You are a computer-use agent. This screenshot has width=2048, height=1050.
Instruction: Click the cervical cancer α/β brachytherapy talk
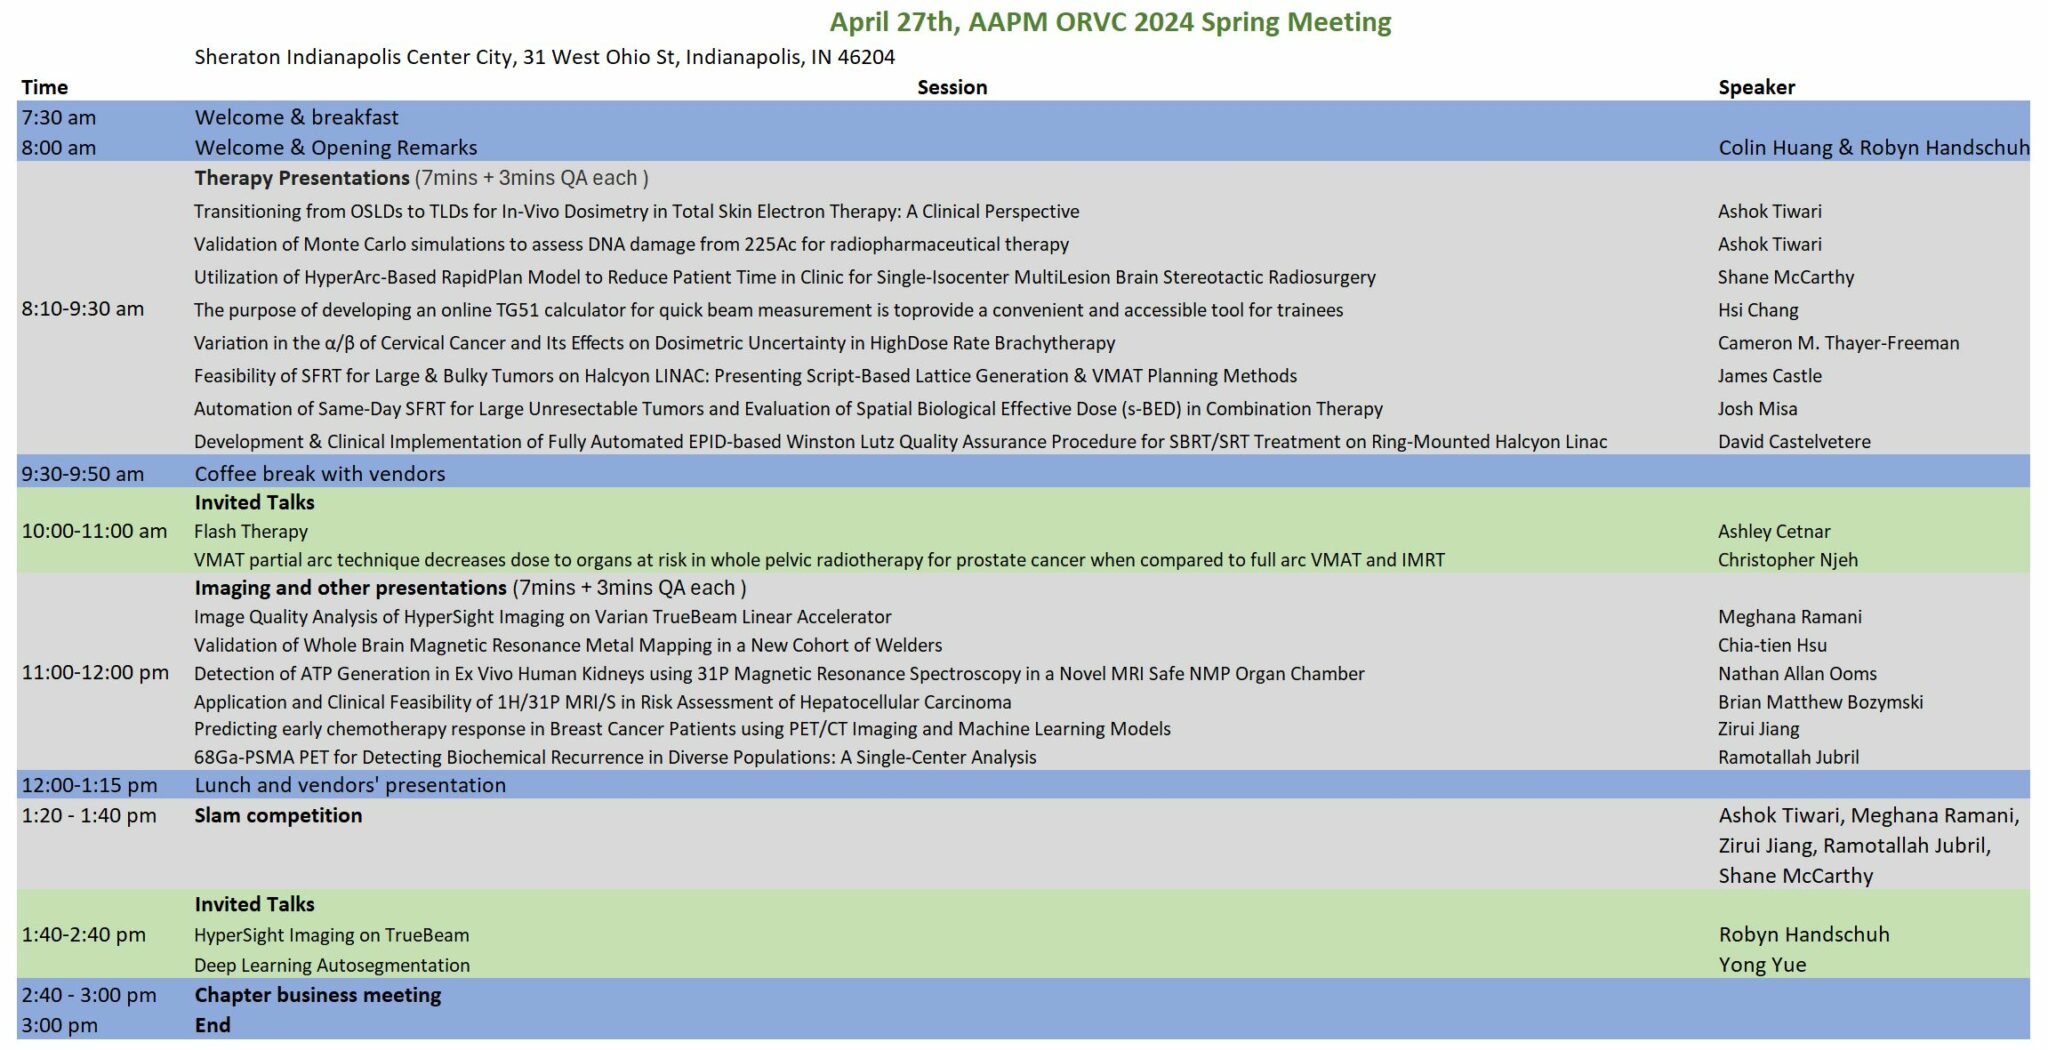coord(654,343)
